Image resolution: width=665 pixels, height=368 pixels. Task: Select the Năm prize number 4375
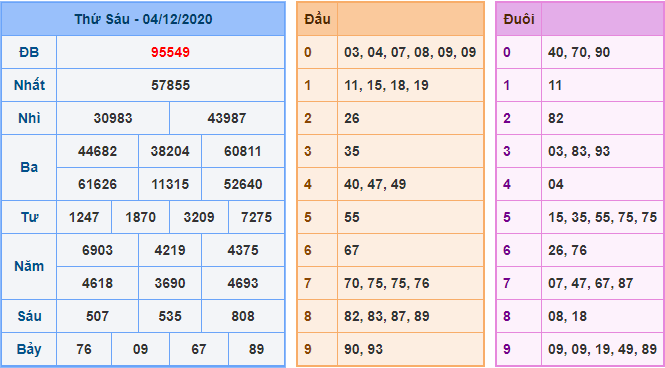point(243,250)
